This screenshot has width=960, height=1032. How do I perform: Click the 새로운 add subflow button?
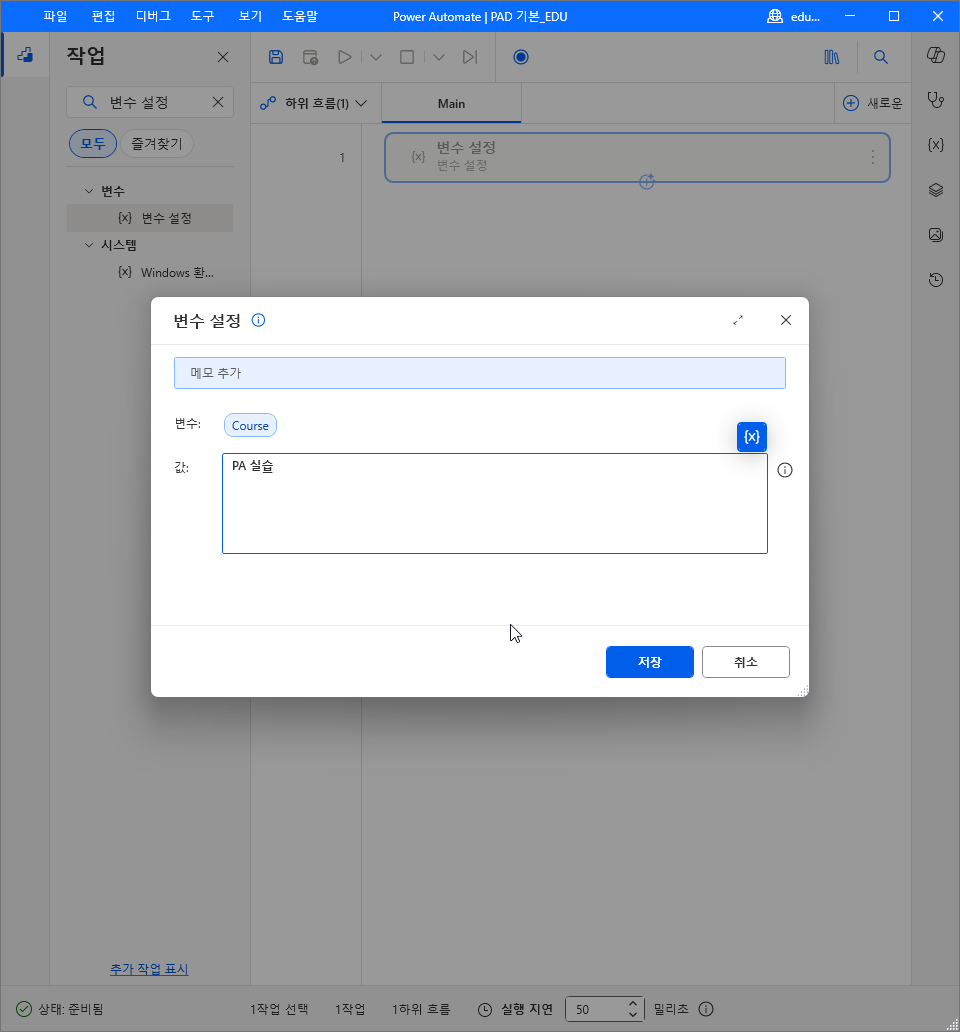872,103
